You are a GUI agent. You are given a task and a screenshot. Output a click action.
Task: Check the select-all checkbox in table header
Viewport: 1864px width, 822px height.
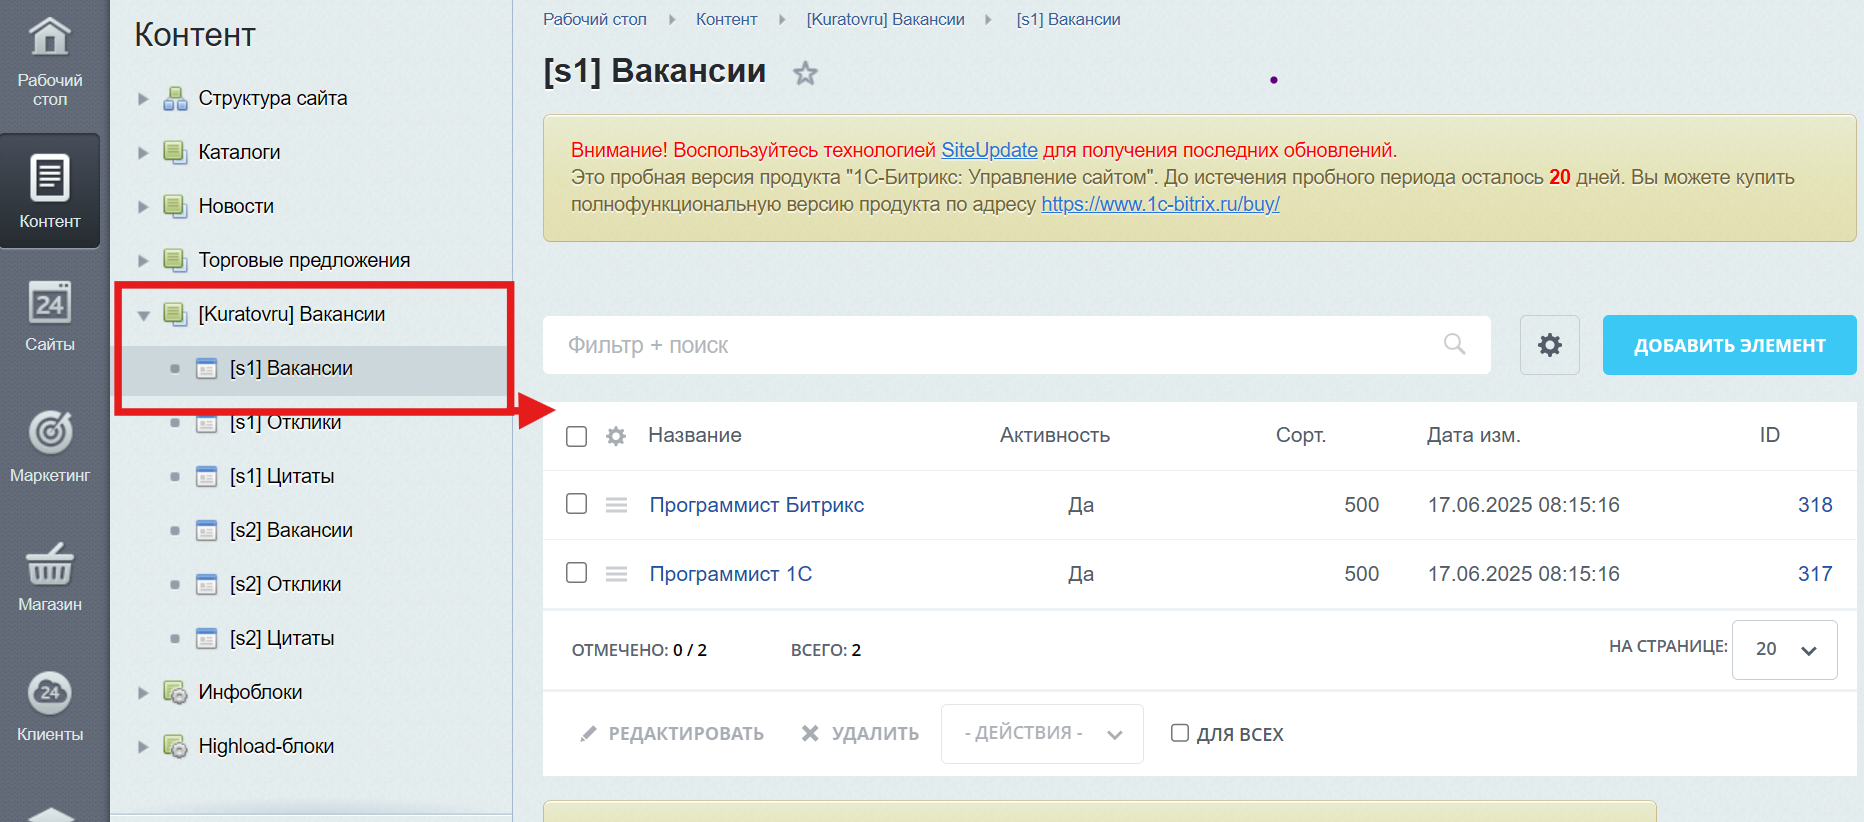[577, 436]
